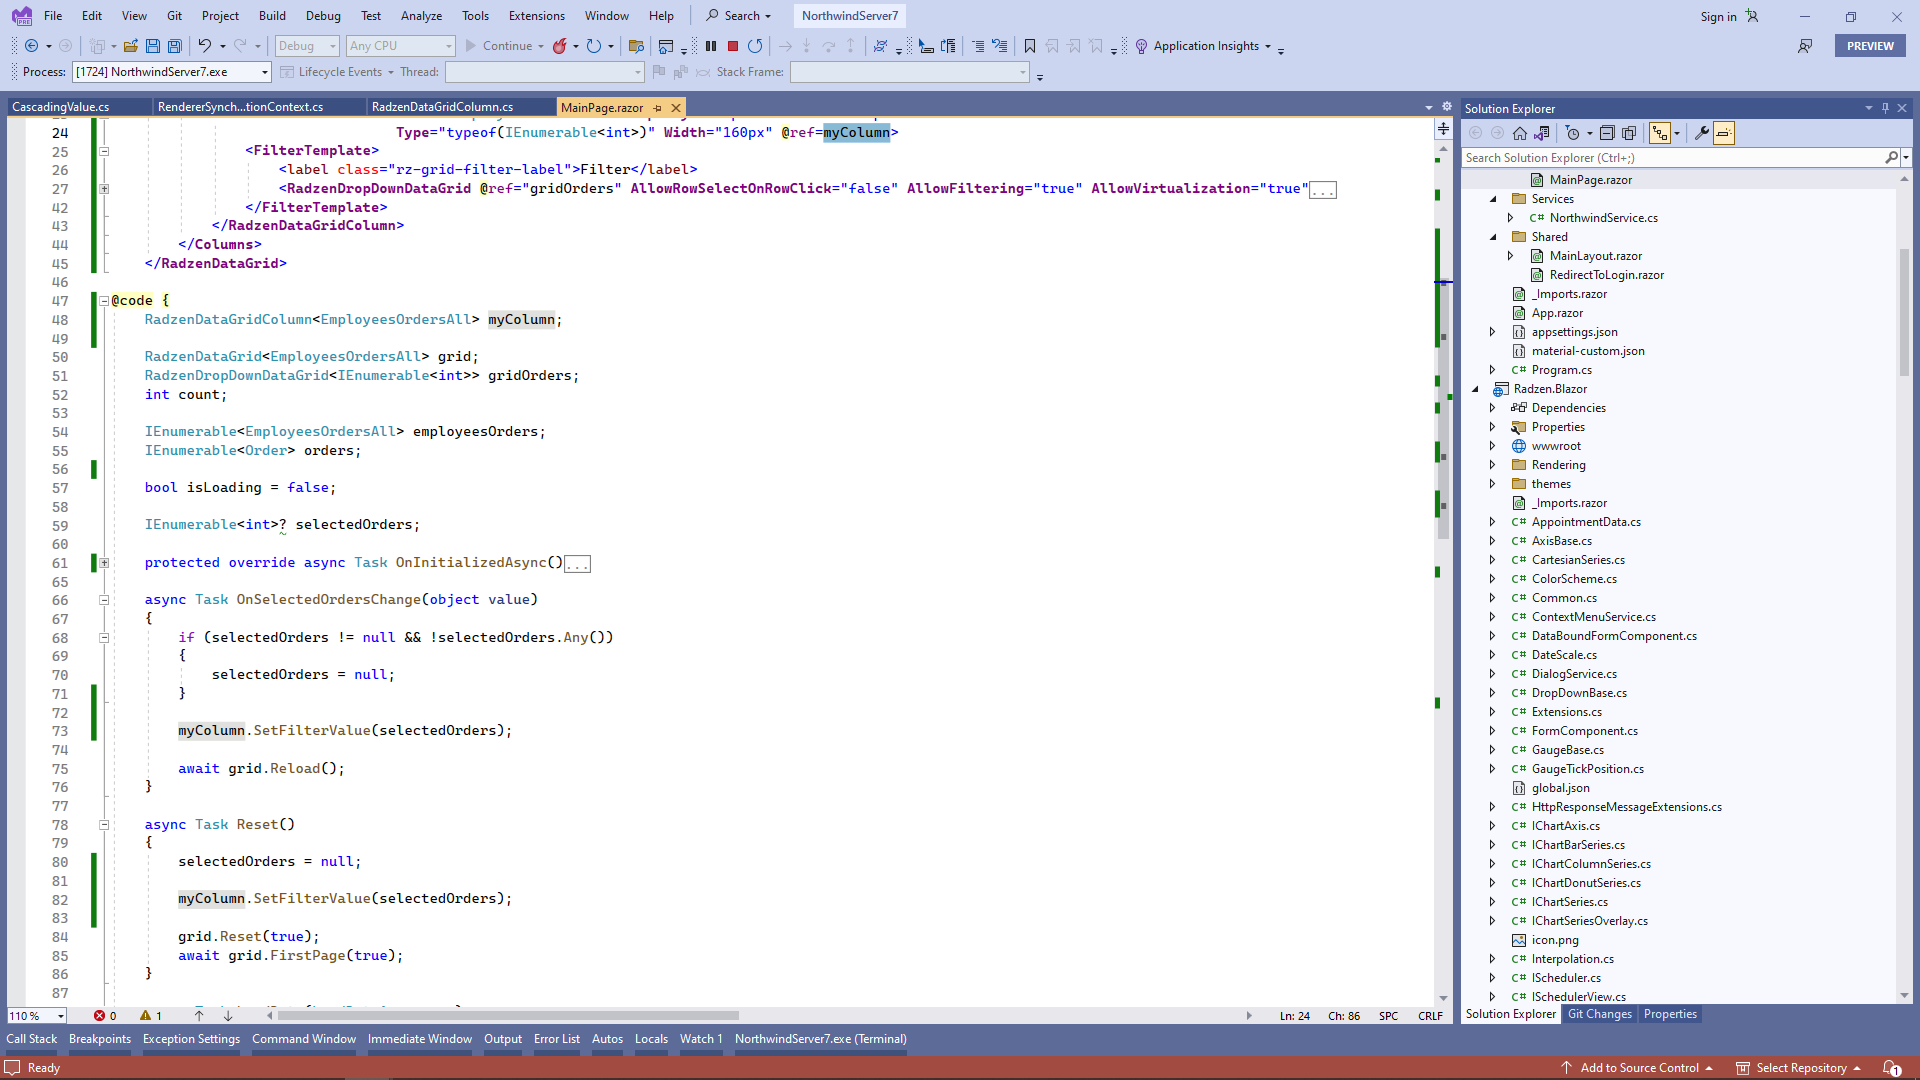
Task: Click the bookmark icon in toolbar
Action: 1030,46
